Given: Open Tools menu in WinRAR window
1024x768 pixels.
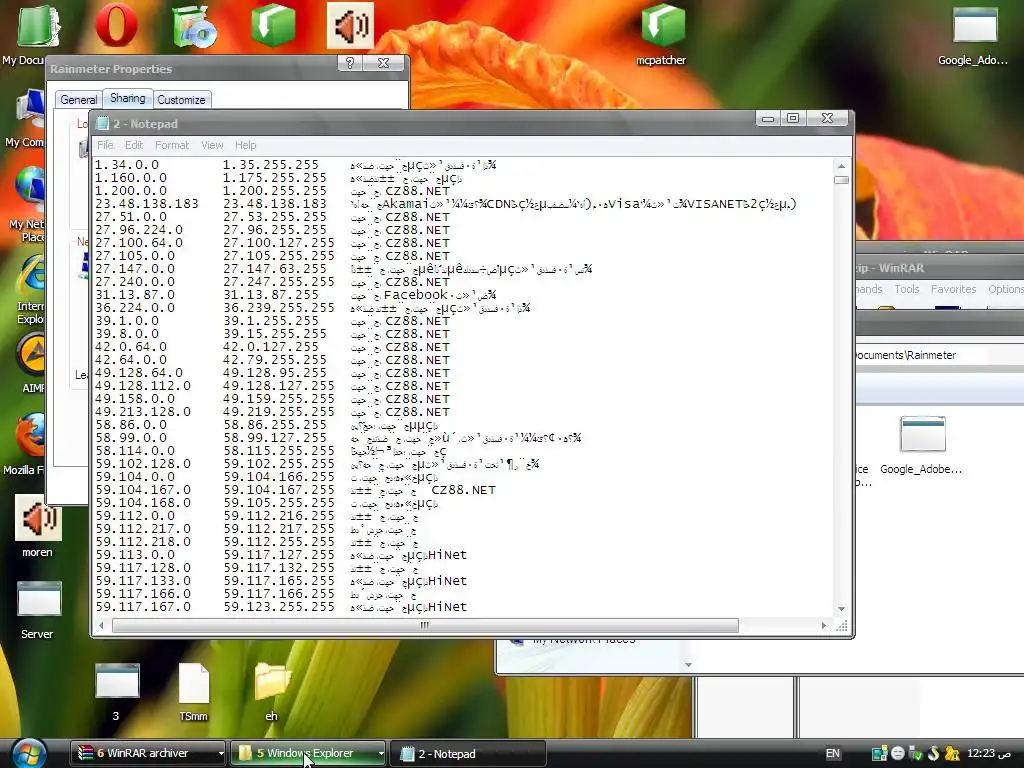Looking at the screenshot, I should coord(906,289).
